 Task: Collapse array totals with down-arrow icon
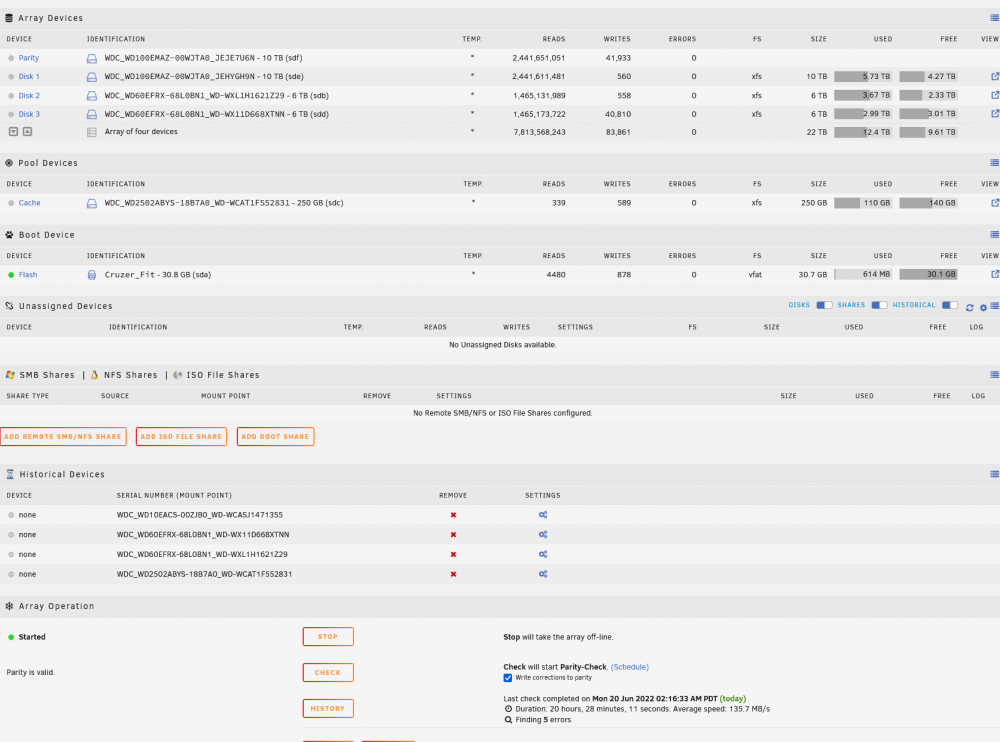click(x=13, y=132)
